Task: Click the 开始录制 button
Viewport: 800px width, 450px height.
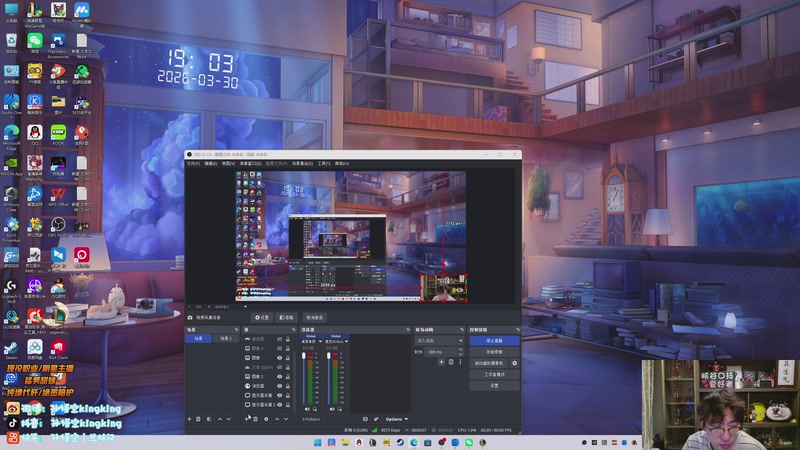Action: (x=494, y=352)
